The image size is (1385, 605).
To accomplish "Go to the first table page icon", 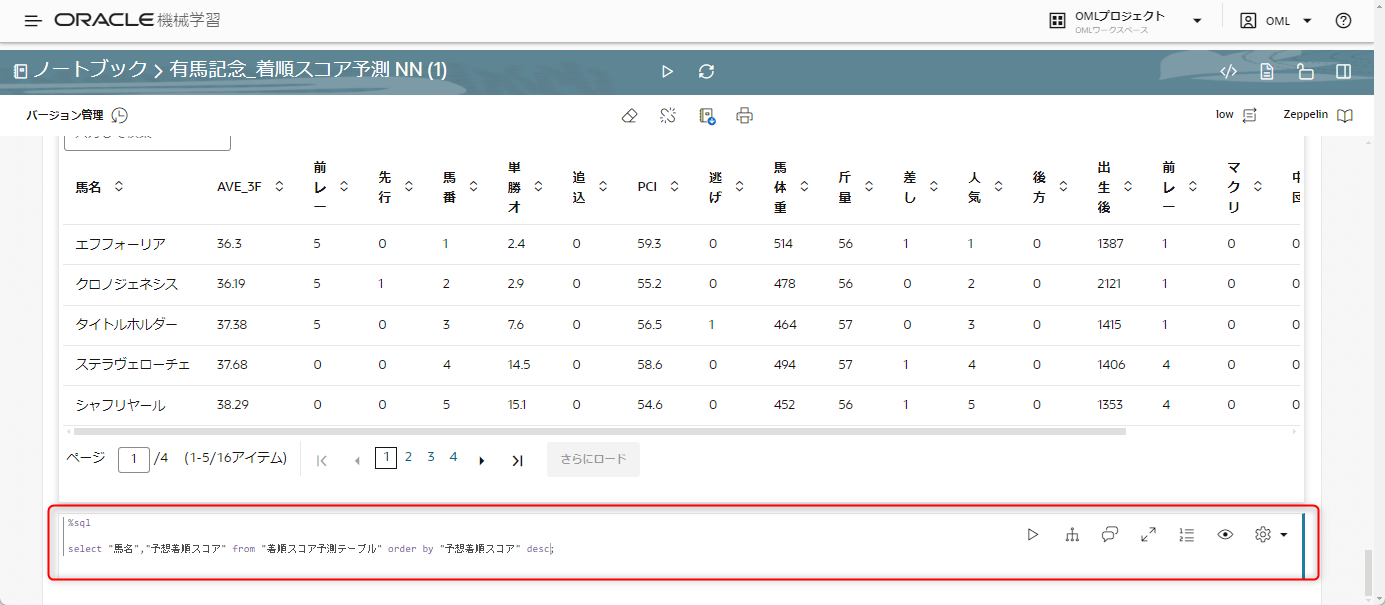I will click(322, 460).
